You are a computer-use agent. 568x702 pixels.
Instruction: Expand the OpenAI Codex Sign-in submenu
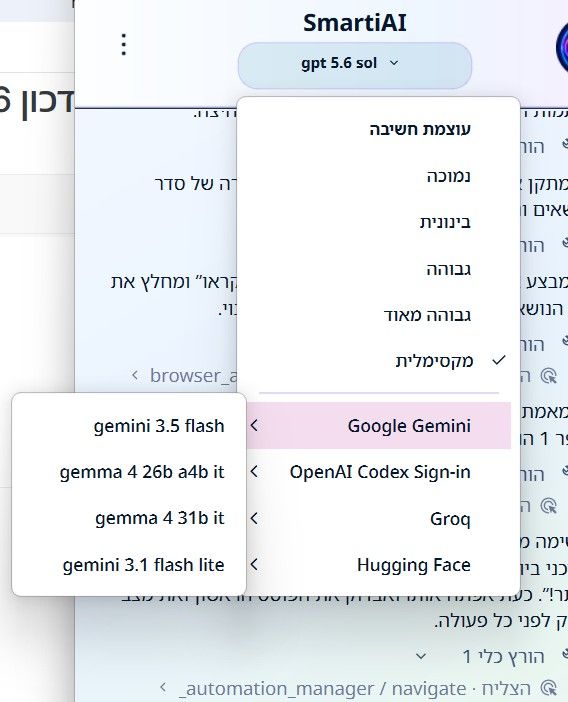point(379,472)
